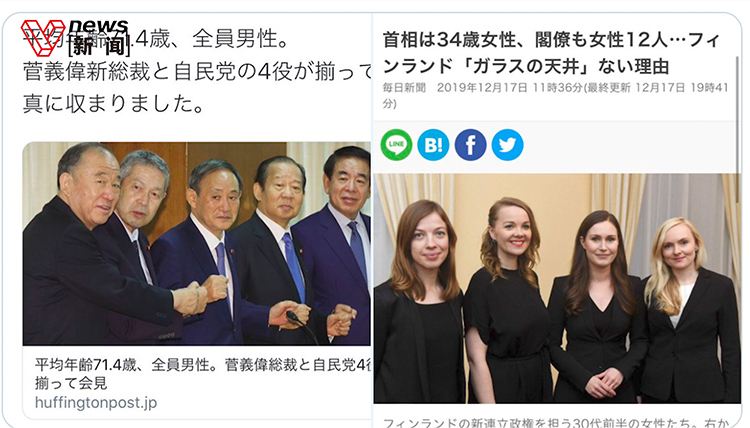
Task: Click the link card title 平均年齢71.4歳
Action: (203, 365)
